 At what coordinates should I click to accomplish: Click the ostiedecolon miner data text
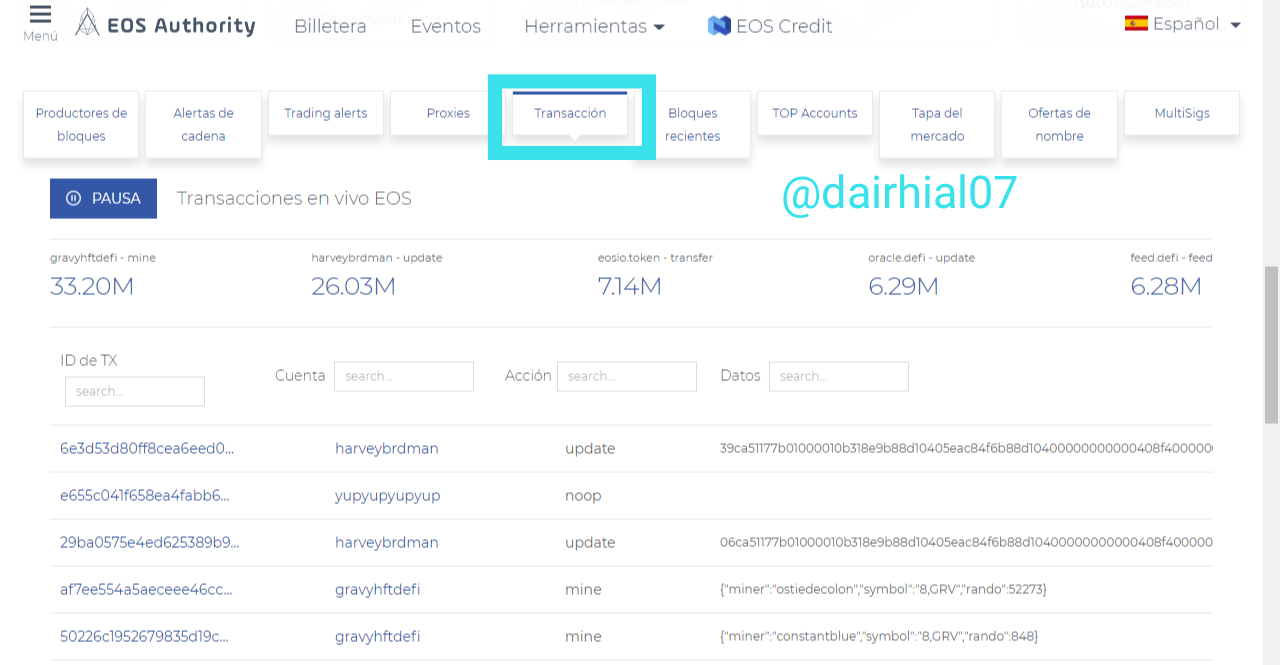[x=883, y=589]
